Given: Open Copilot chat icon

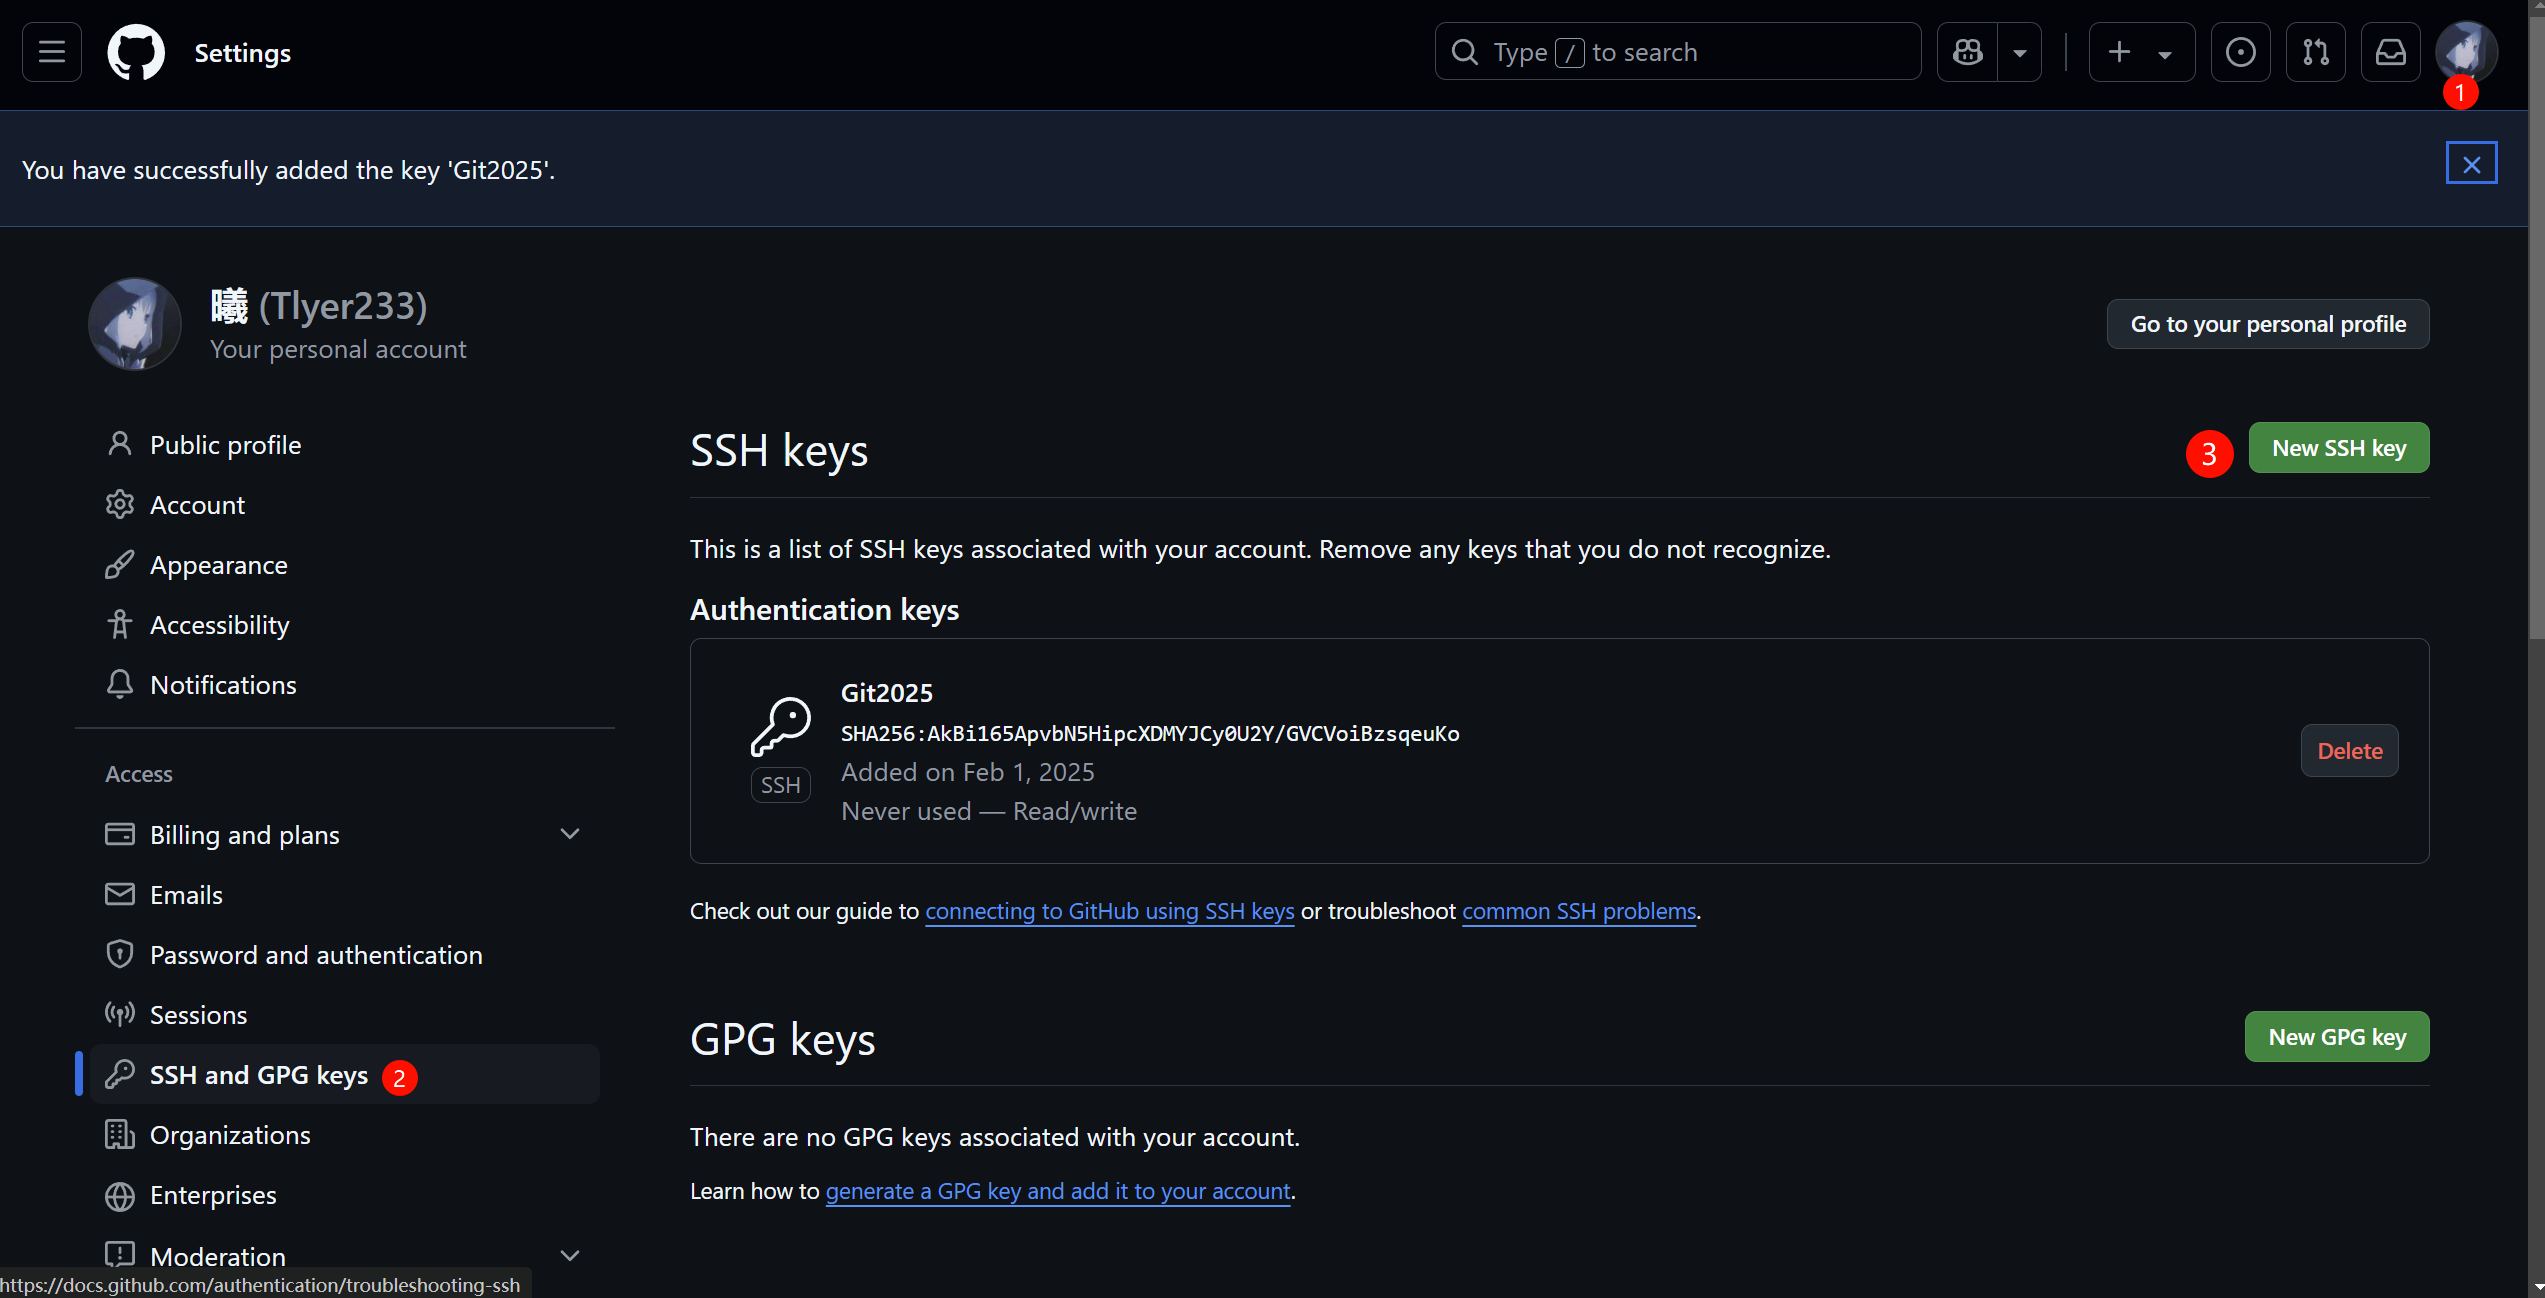Looking at the screenshot, I should click(x=1967, y=52).
